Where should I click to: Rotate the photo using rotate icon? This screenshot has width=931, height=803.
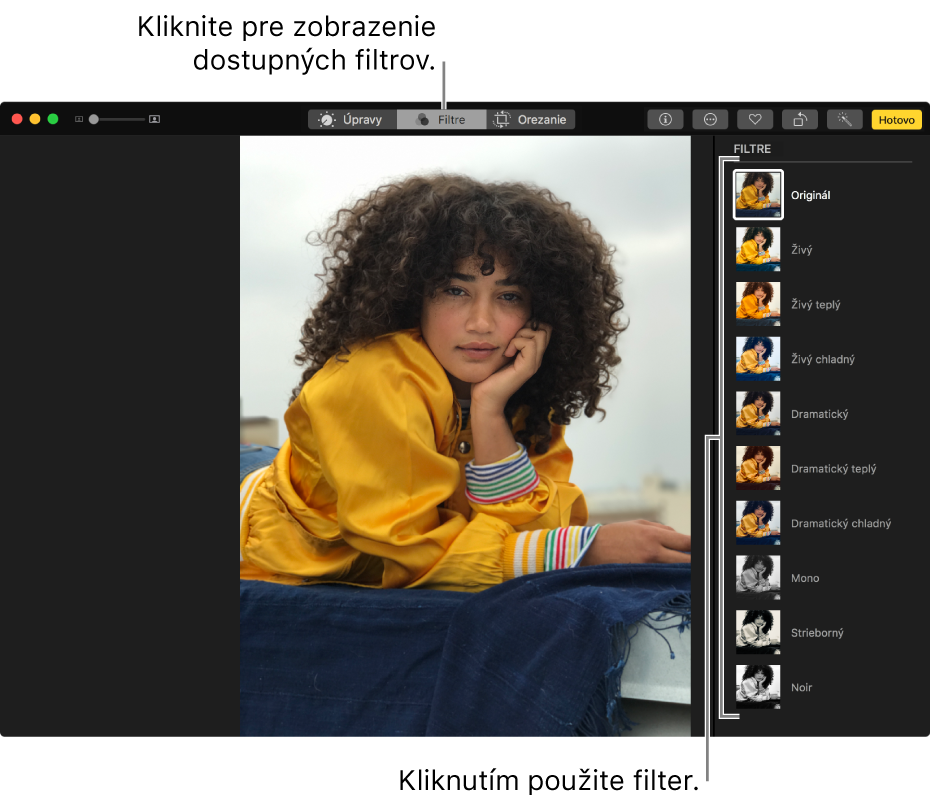[800, 119]
